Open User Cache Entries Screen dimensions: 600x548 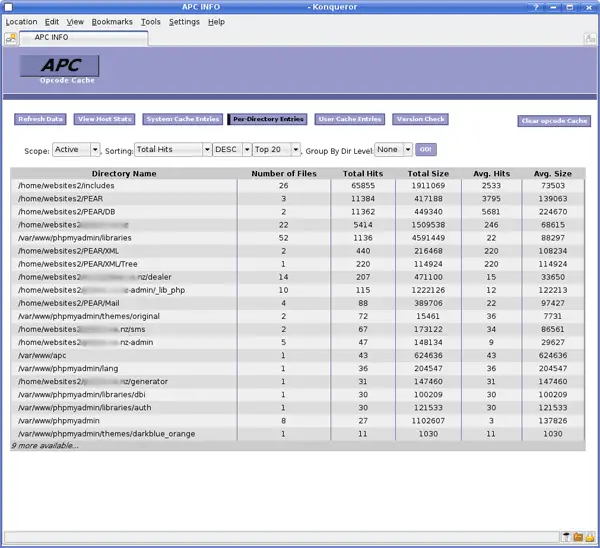click(x=350, y=119)
